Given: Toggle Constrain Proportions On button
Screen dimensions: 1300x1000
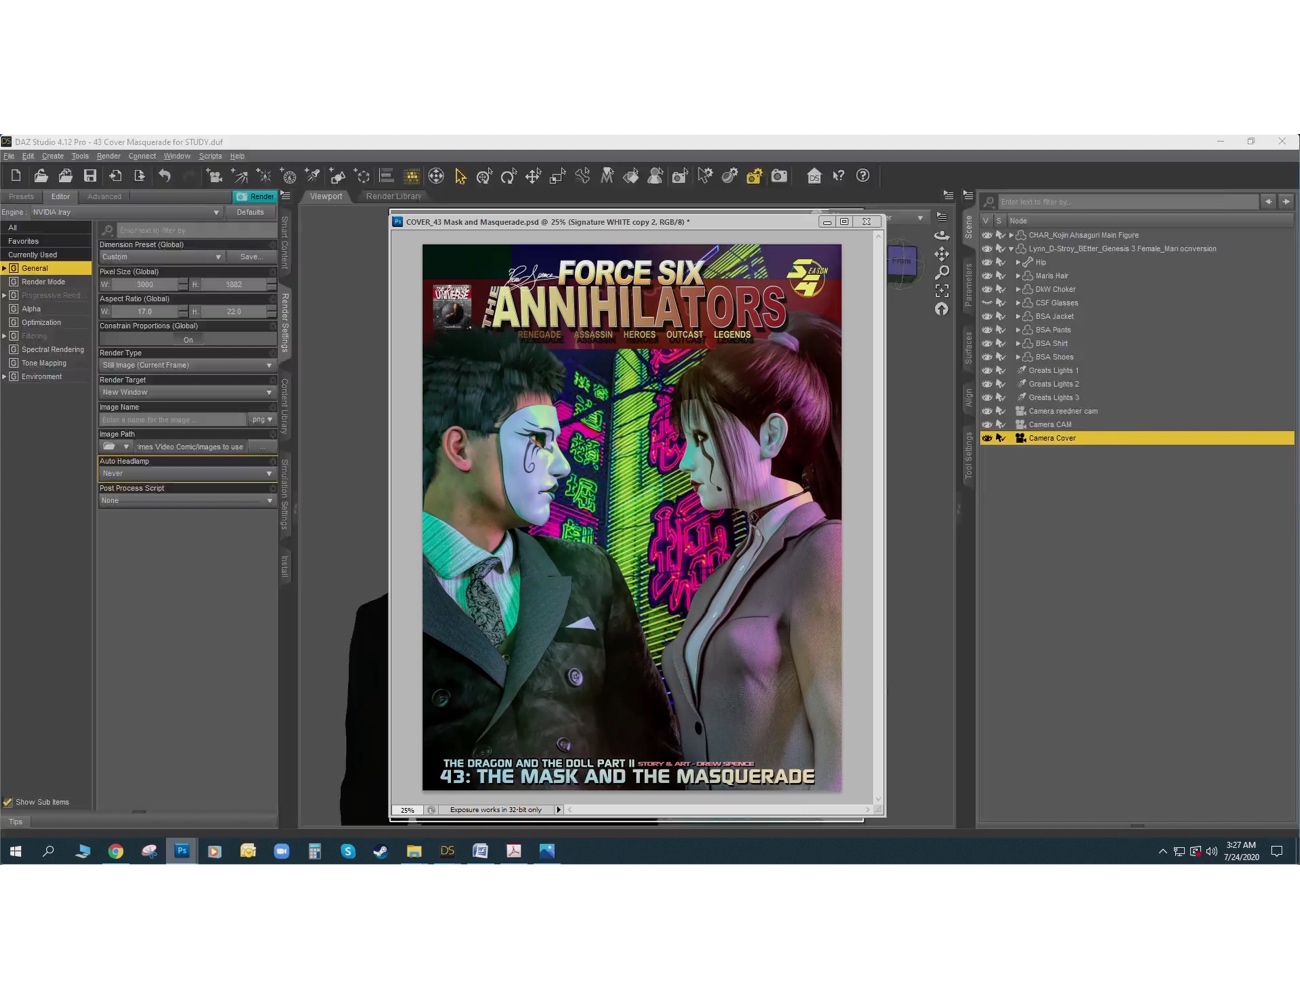Looking at the screenshot, I should pos(187,340).
